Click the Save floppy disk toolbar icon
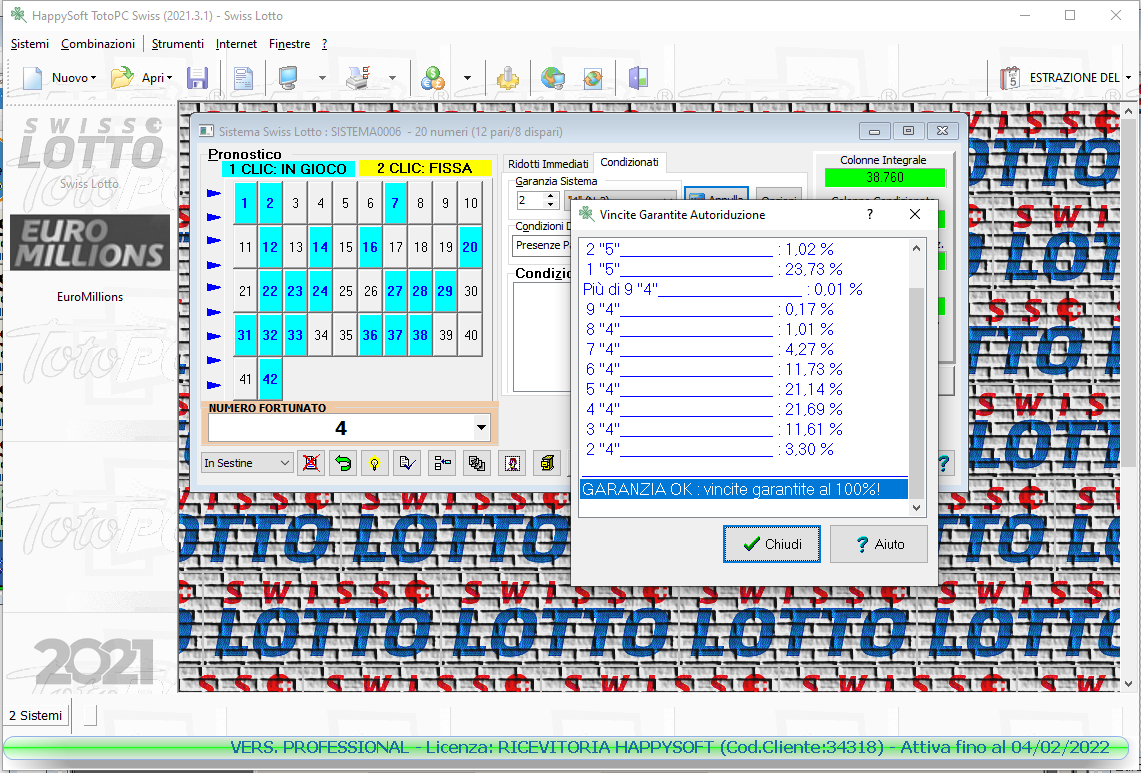Image resolution: width=1141 pixels, height=773 pixels. pyautogui.click(x=197, y=78)
